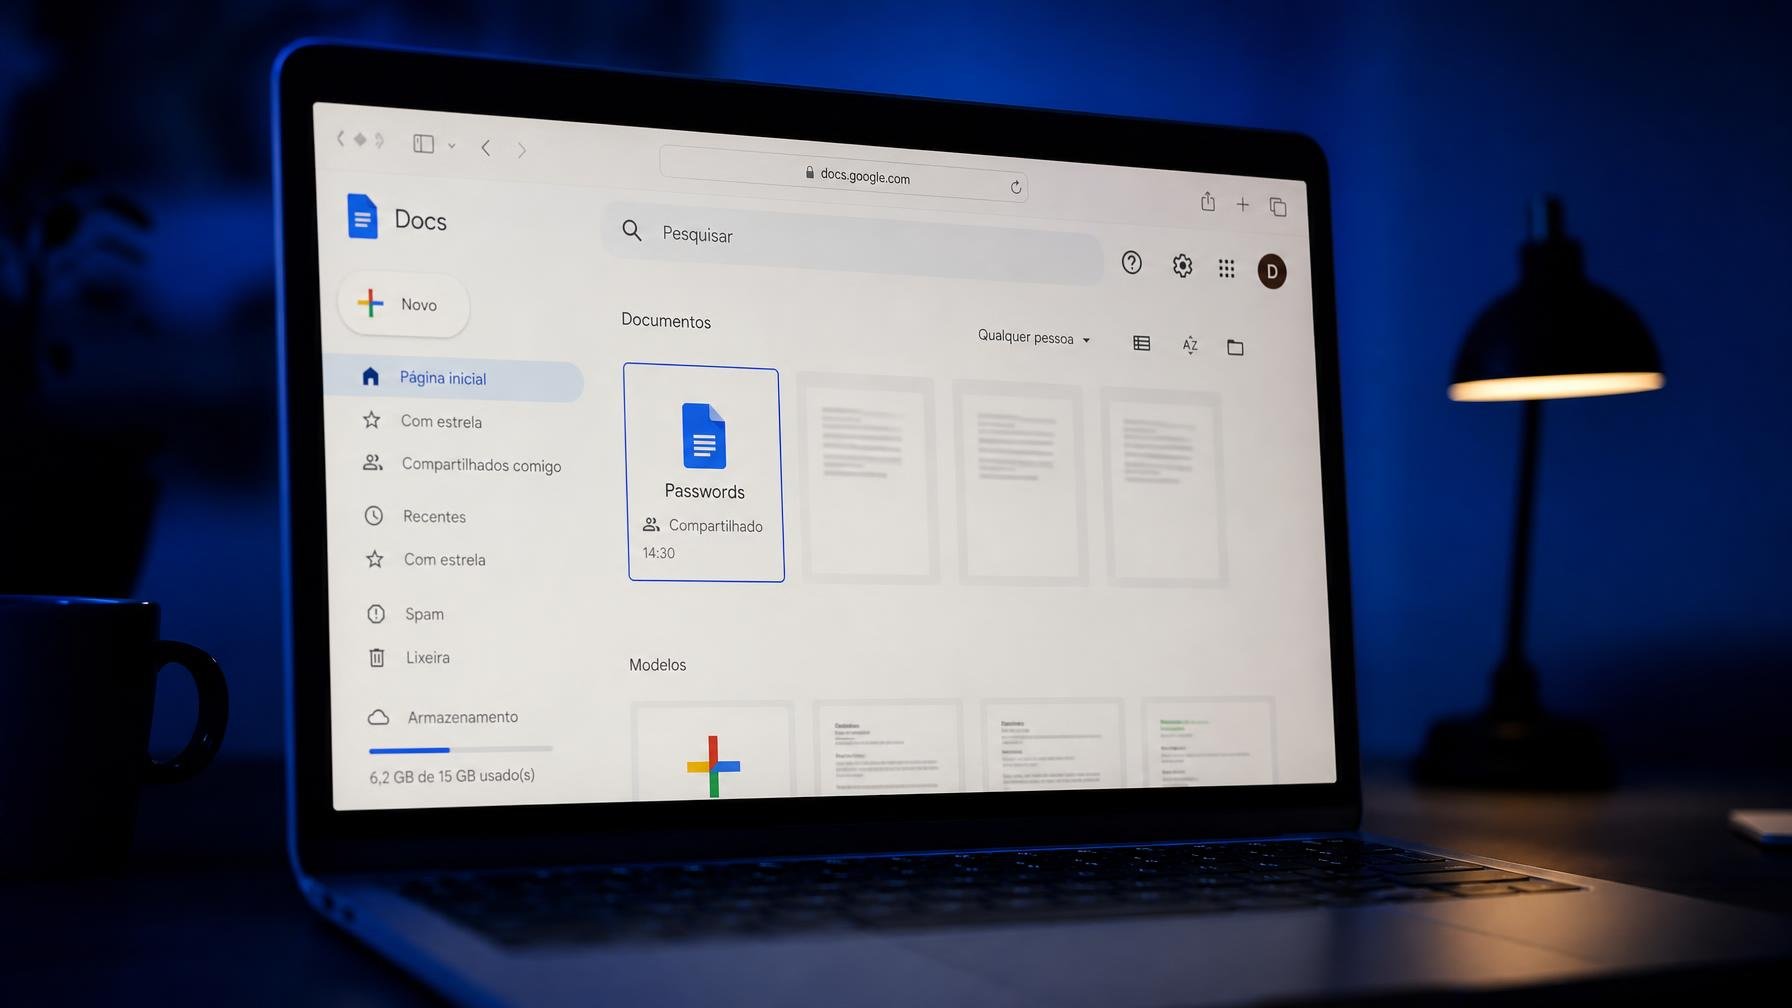Open the Google apps grid icon
The width and height of the screenshot is (1792, 1008).
pyautogui.click(x=1226, y=268)
